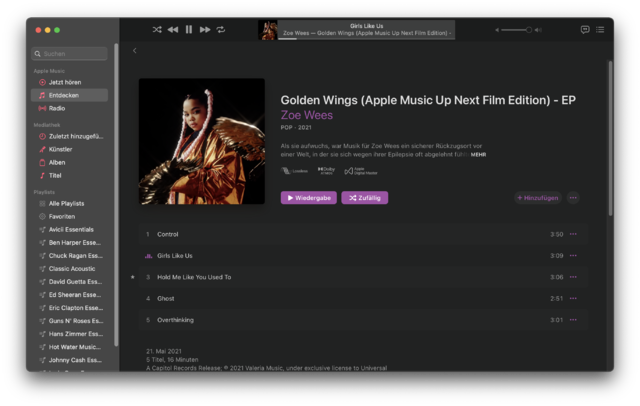The image size is (640, 406).
Task: Adjust the volume slider
Action: [x=517, y=30]
